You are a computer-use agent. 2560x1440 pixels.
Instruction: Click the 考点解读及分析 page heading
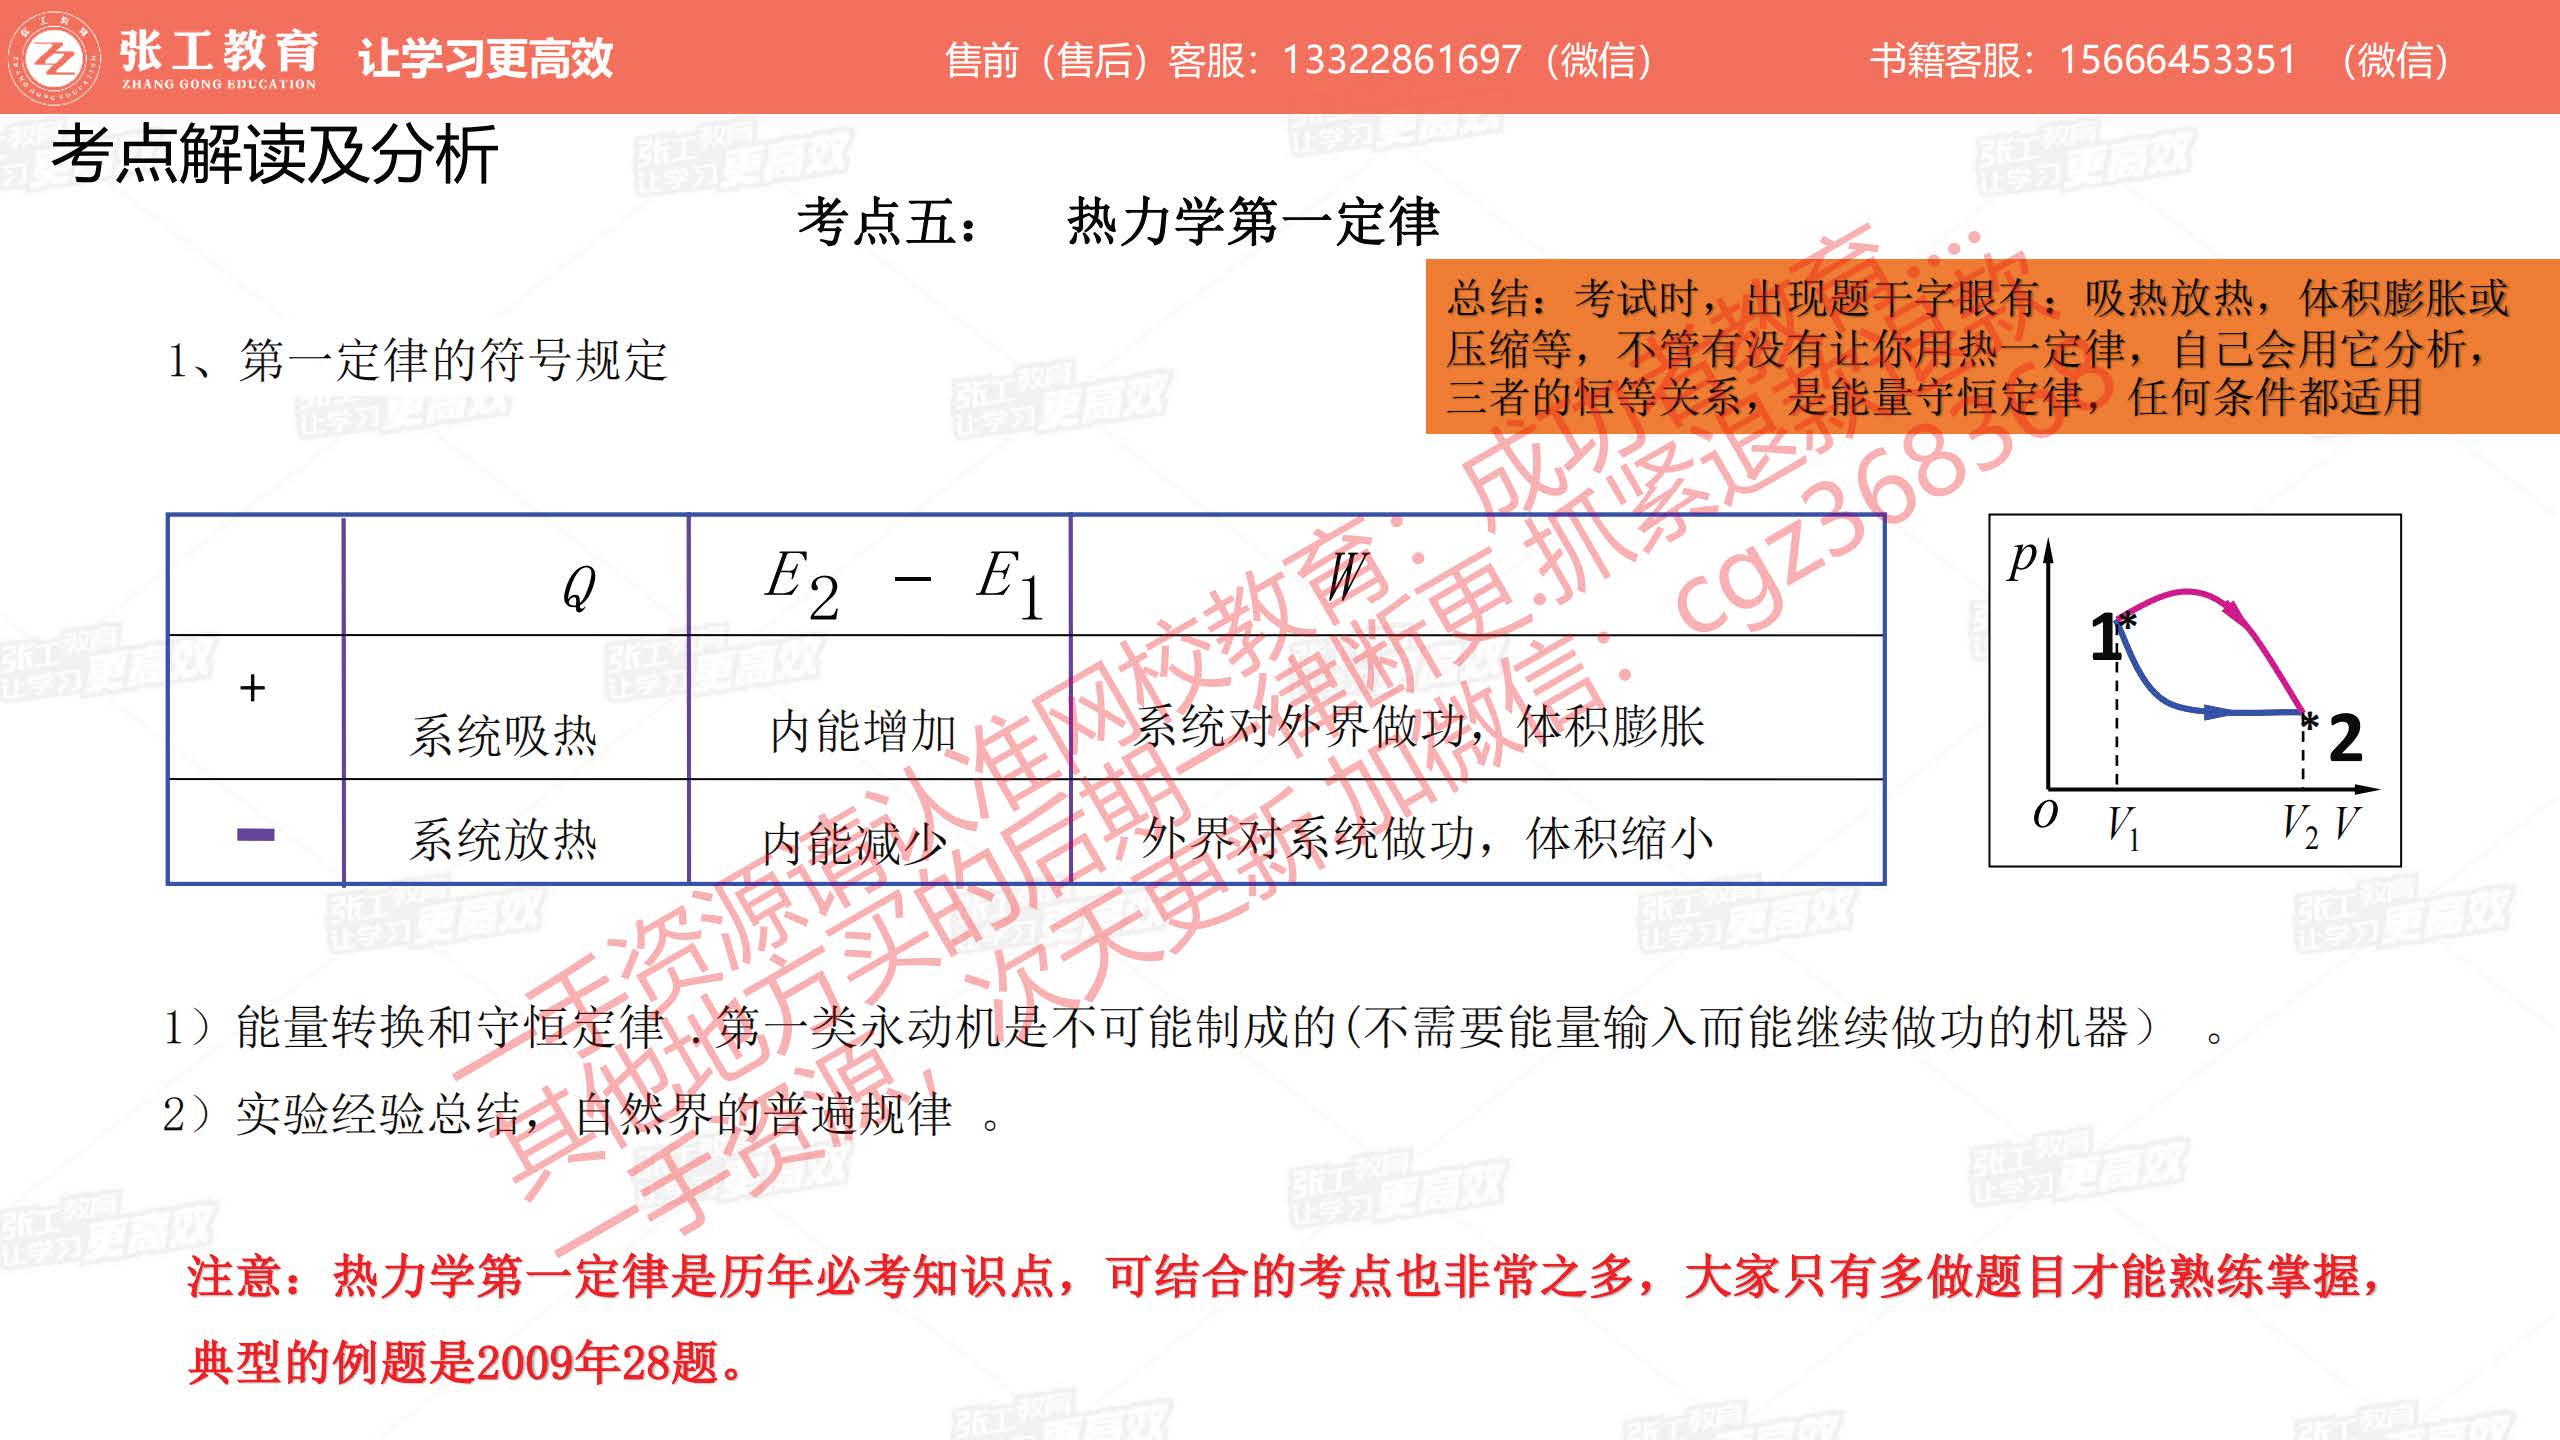274,155
